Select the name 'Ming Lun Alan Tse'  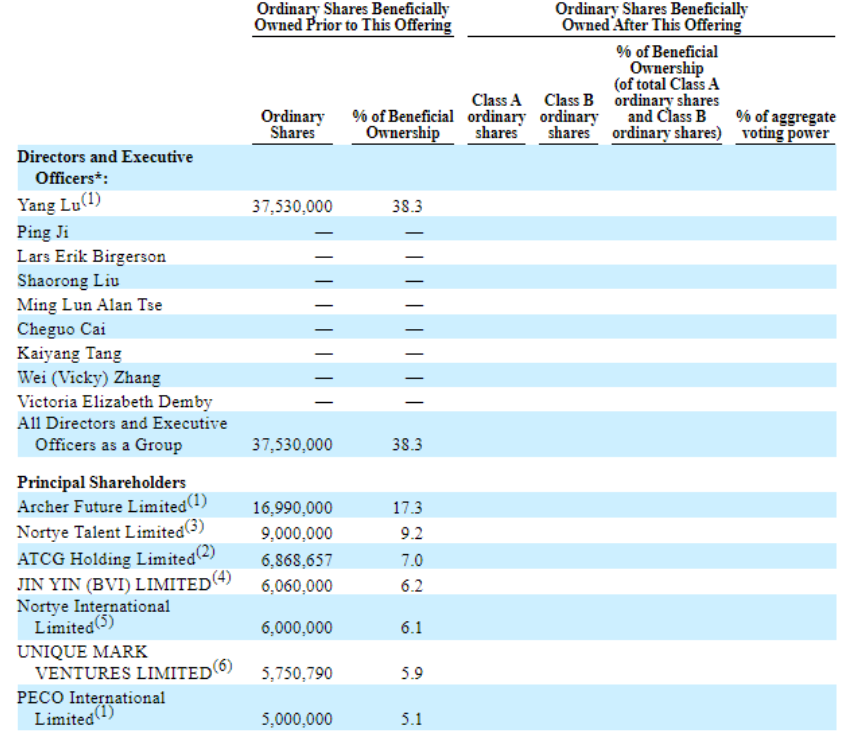click(89, 305)
